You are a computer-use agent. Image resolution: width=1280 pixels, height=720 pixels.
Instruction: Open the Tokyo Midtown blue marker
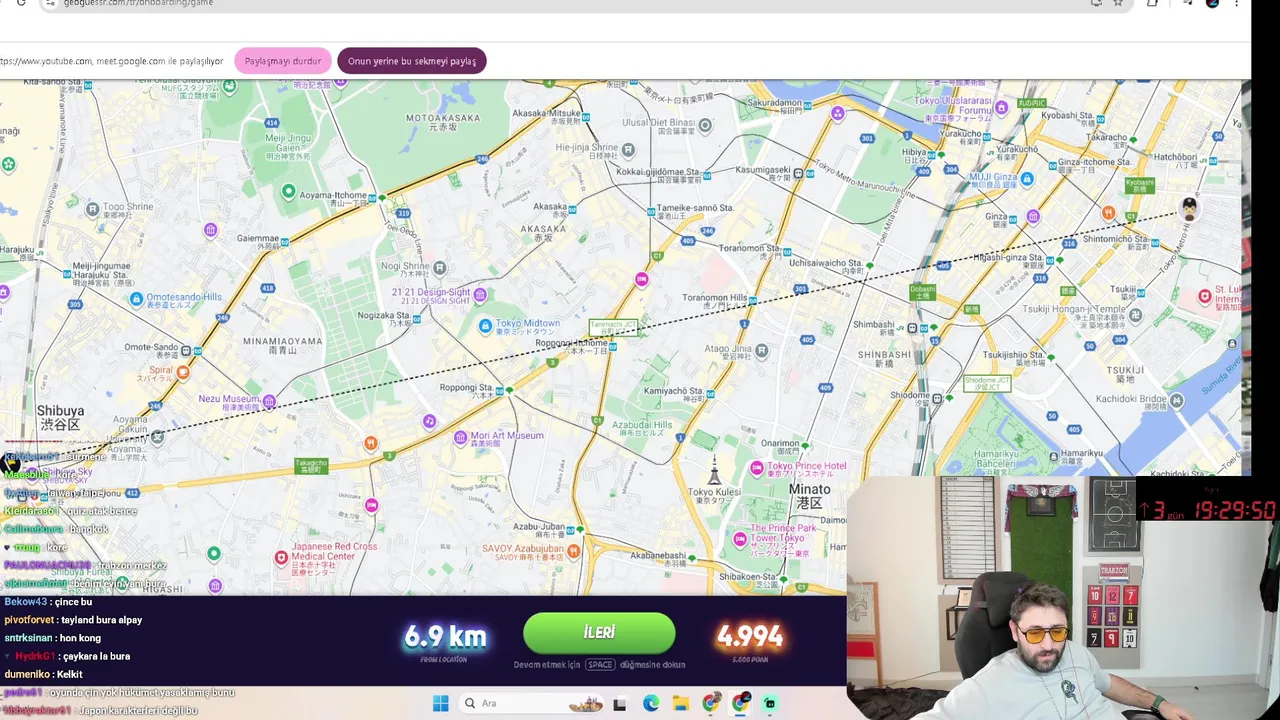click(x=485, y=325)
